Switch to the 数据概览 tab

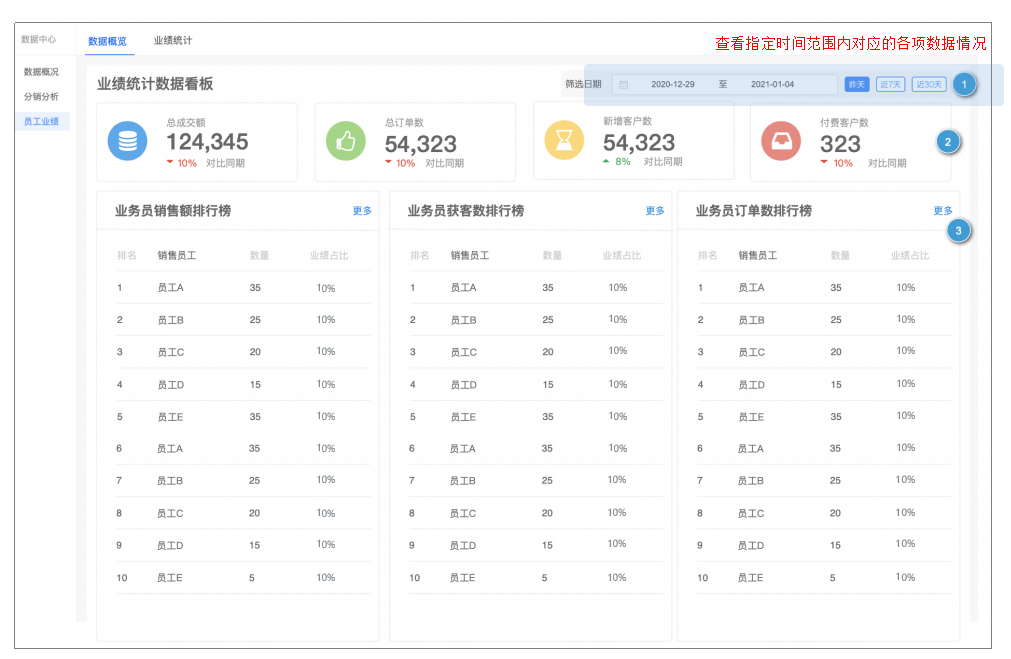point(107,41)
